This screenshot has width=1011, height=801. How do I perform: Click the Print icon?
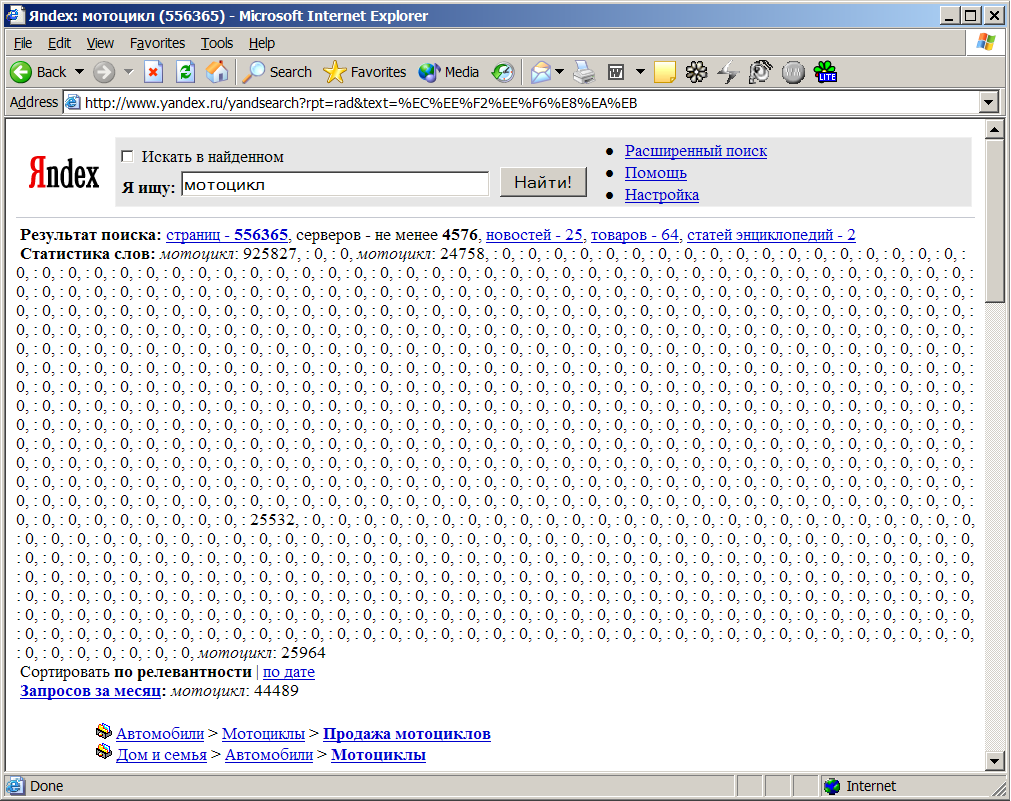(x=584, y=72)
